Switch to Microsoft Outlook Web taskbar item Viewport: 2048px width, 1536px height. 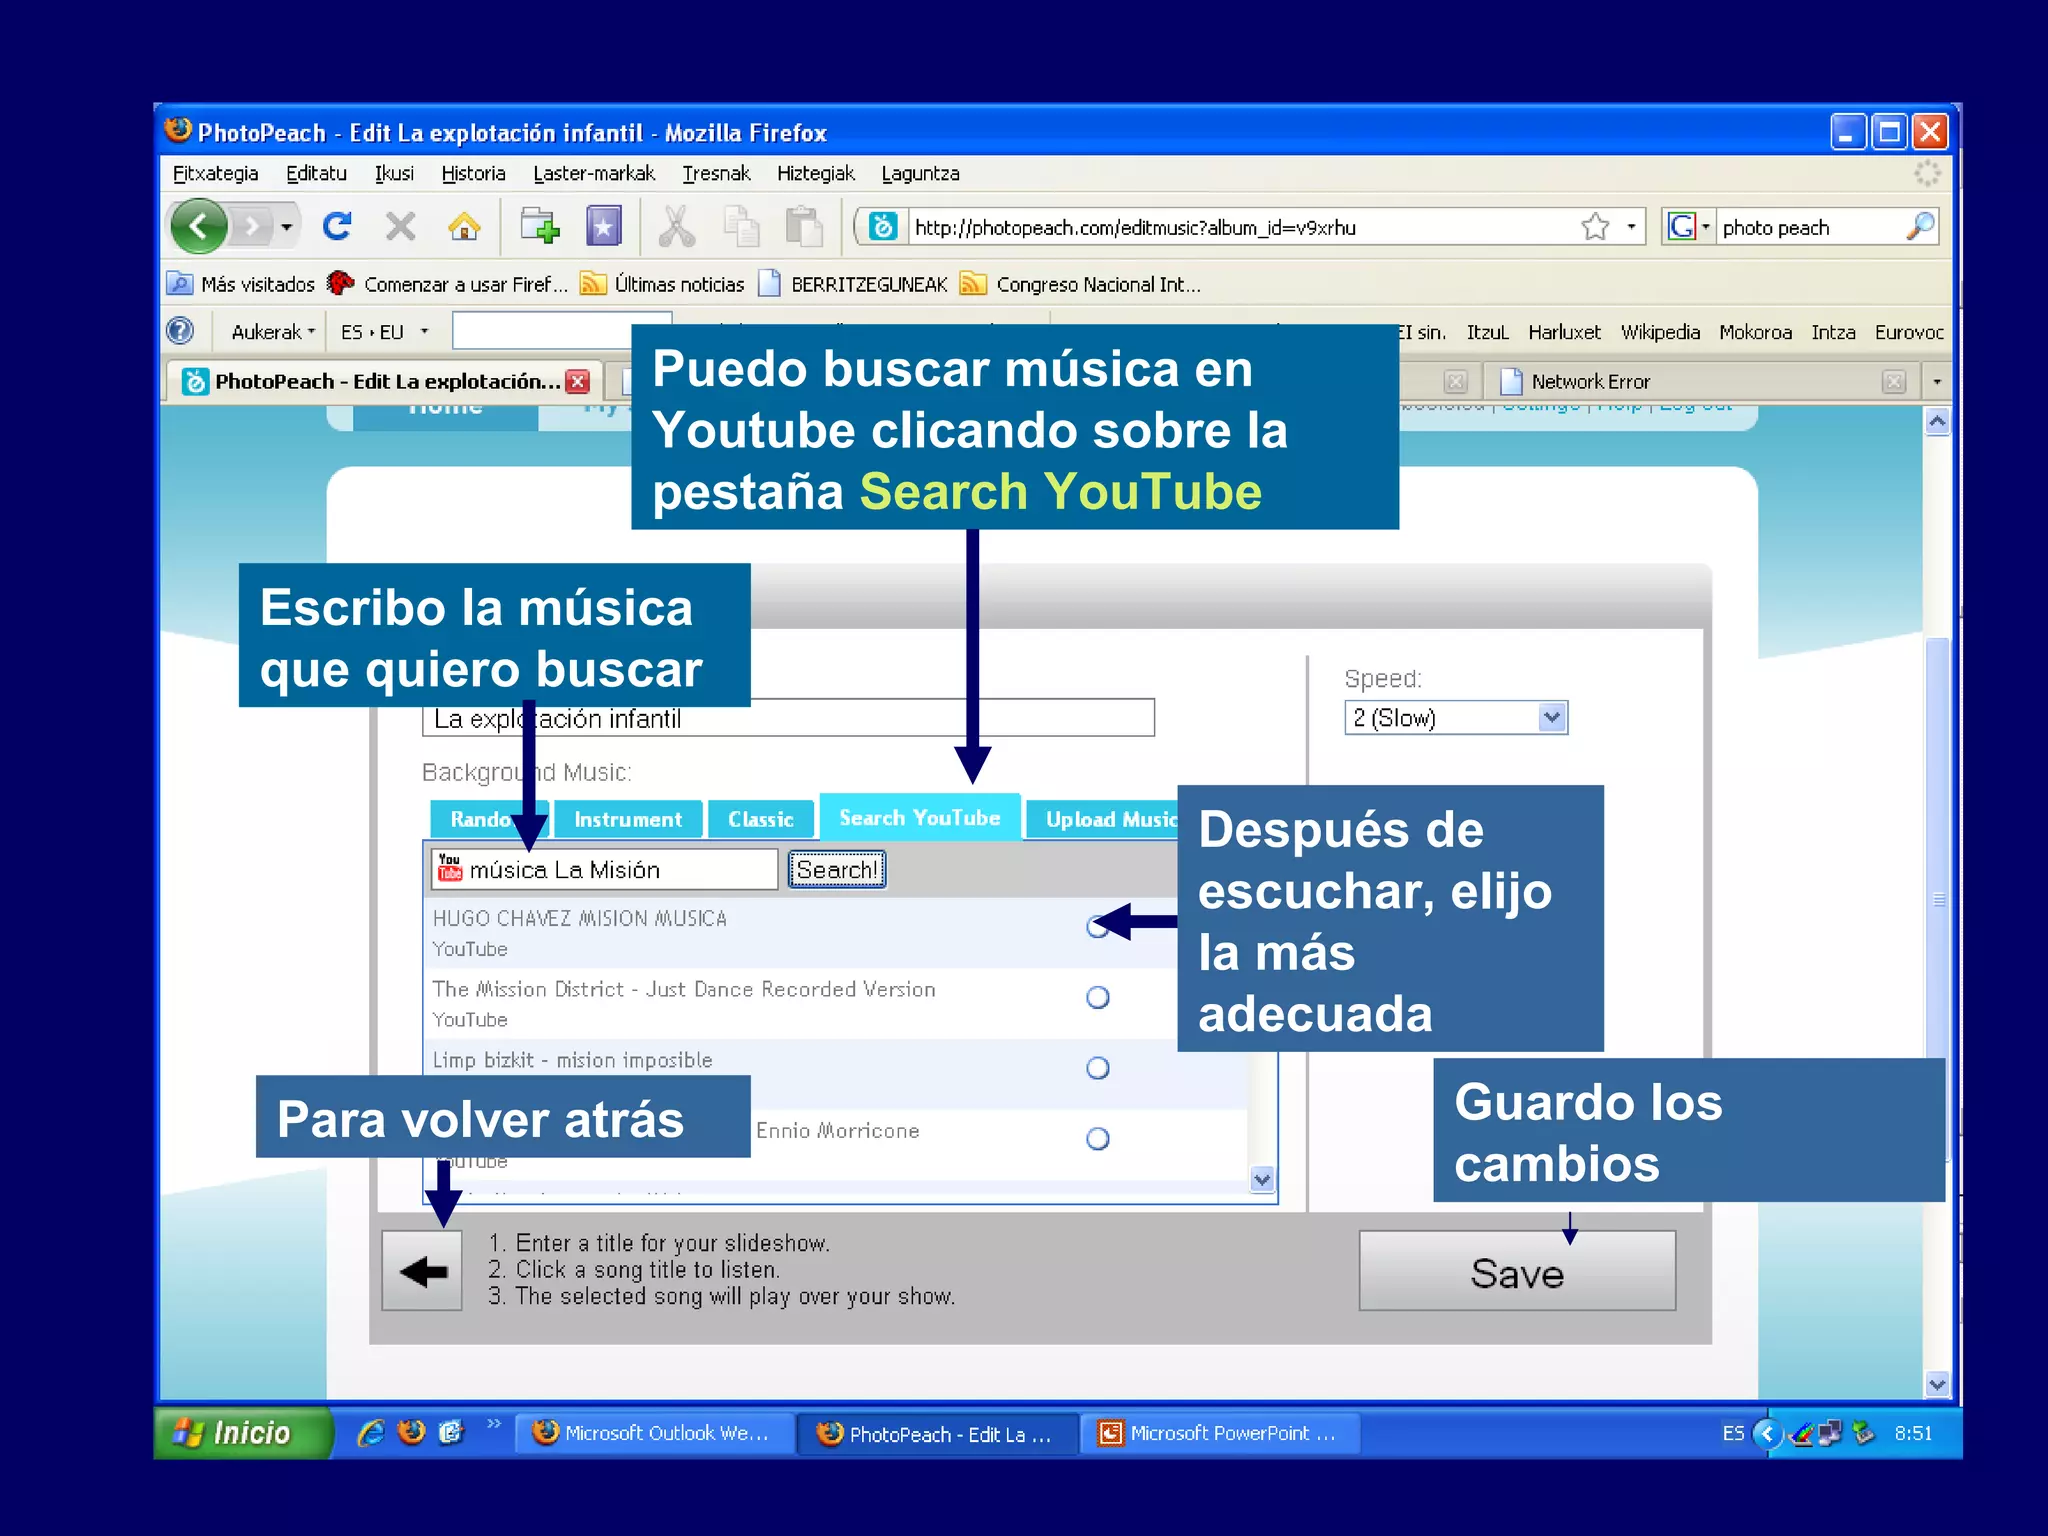pyautogui.click(x=654, y=1433)
